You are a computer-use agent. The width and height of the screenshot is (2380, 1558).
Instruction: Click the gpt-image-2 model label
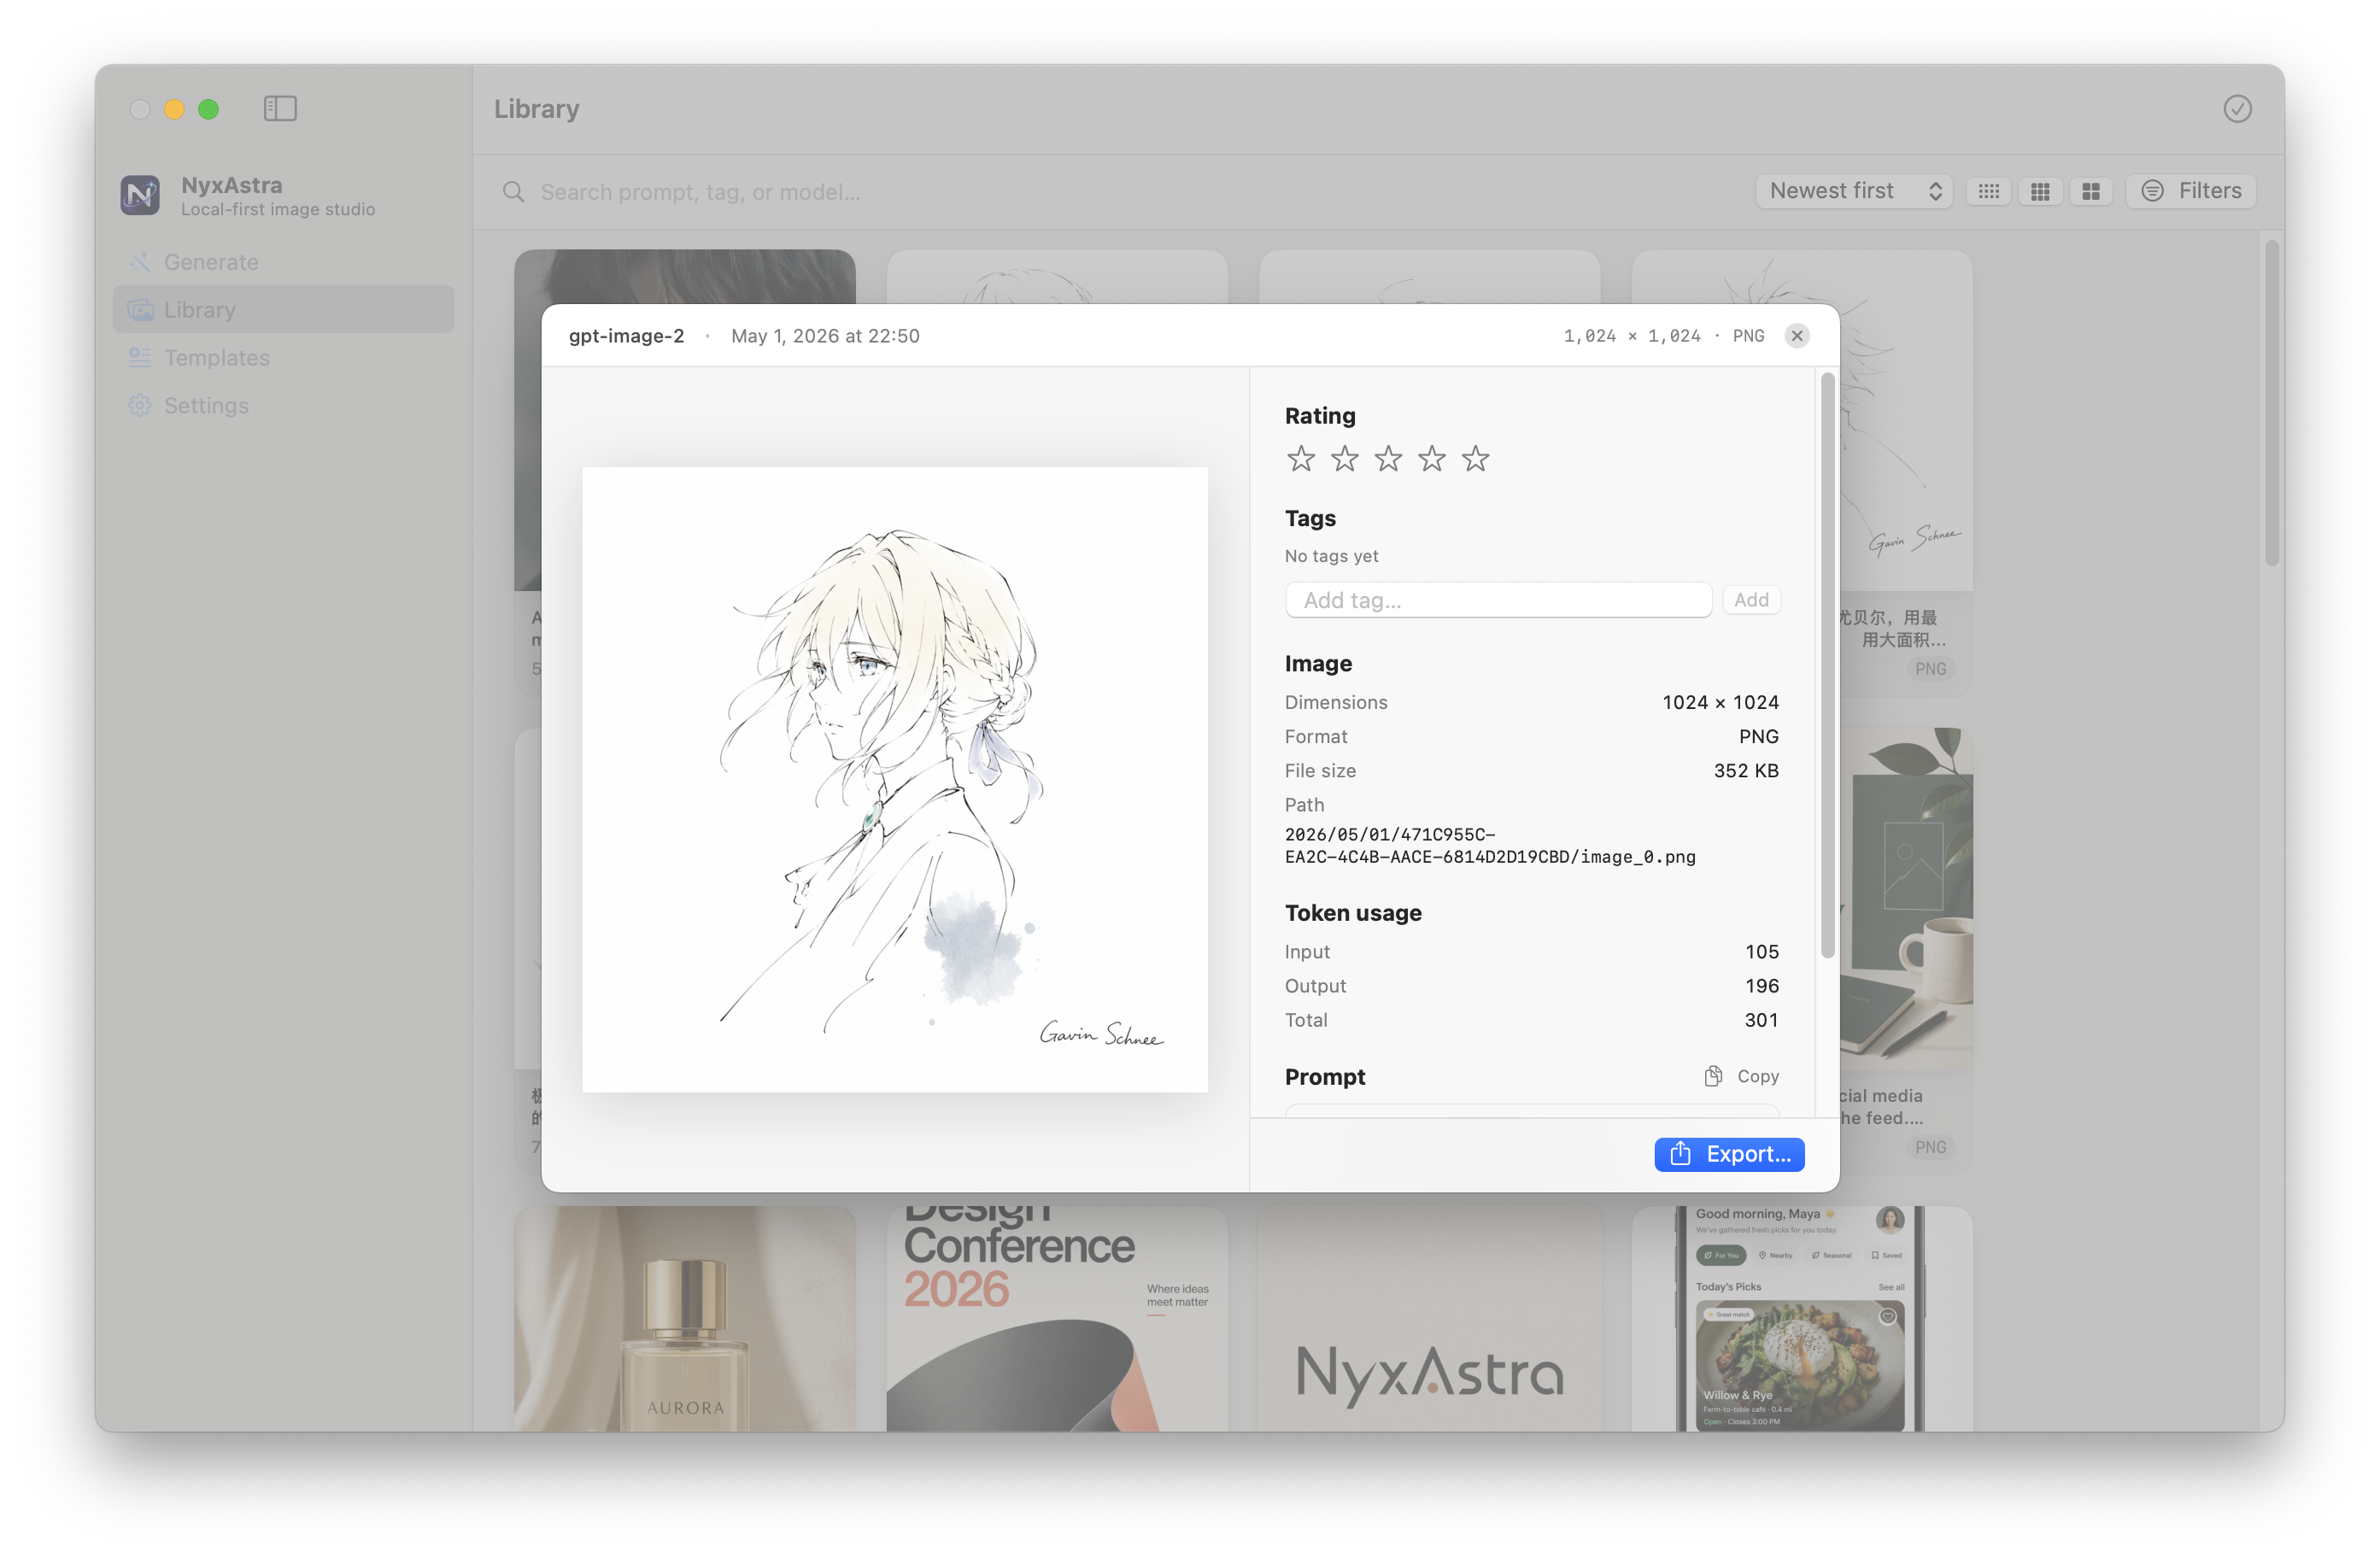[x=627, y=336]
